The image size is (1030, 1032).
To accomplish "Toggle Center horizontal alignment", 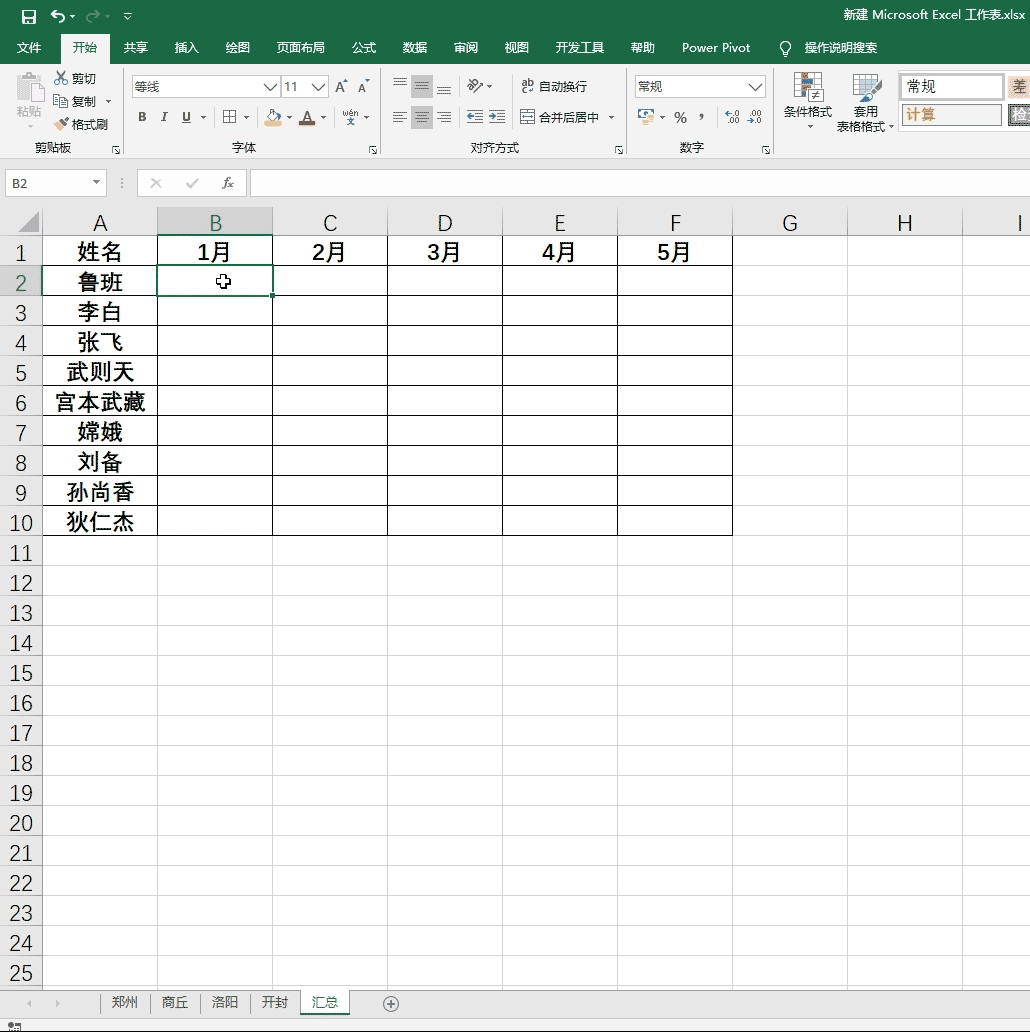I will tap(422, 117).
